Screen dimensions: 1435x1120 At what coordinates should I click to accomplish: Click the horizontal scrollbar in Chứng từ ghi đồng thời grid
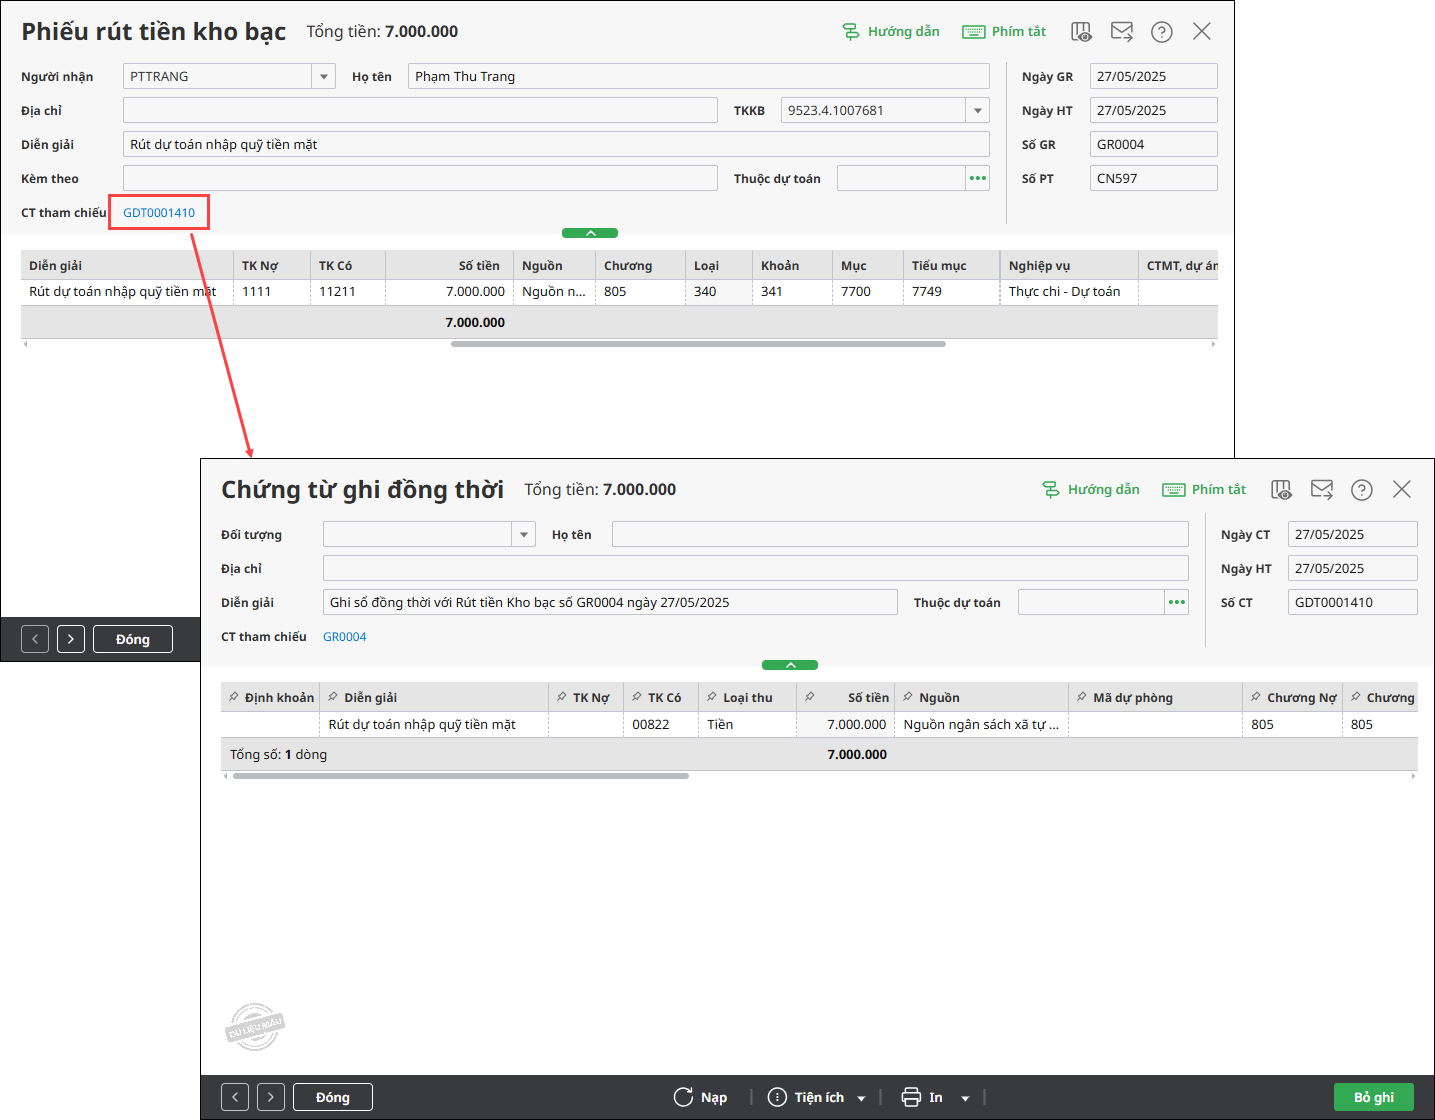461,776
